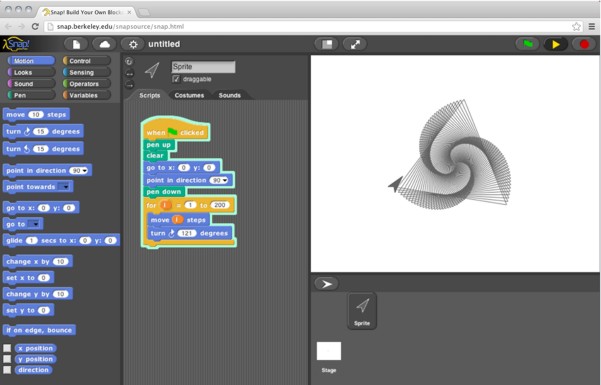Go back in browser history
Viewport: 601px width, 385px height.
pyautogui.click(x=8, y=26)
